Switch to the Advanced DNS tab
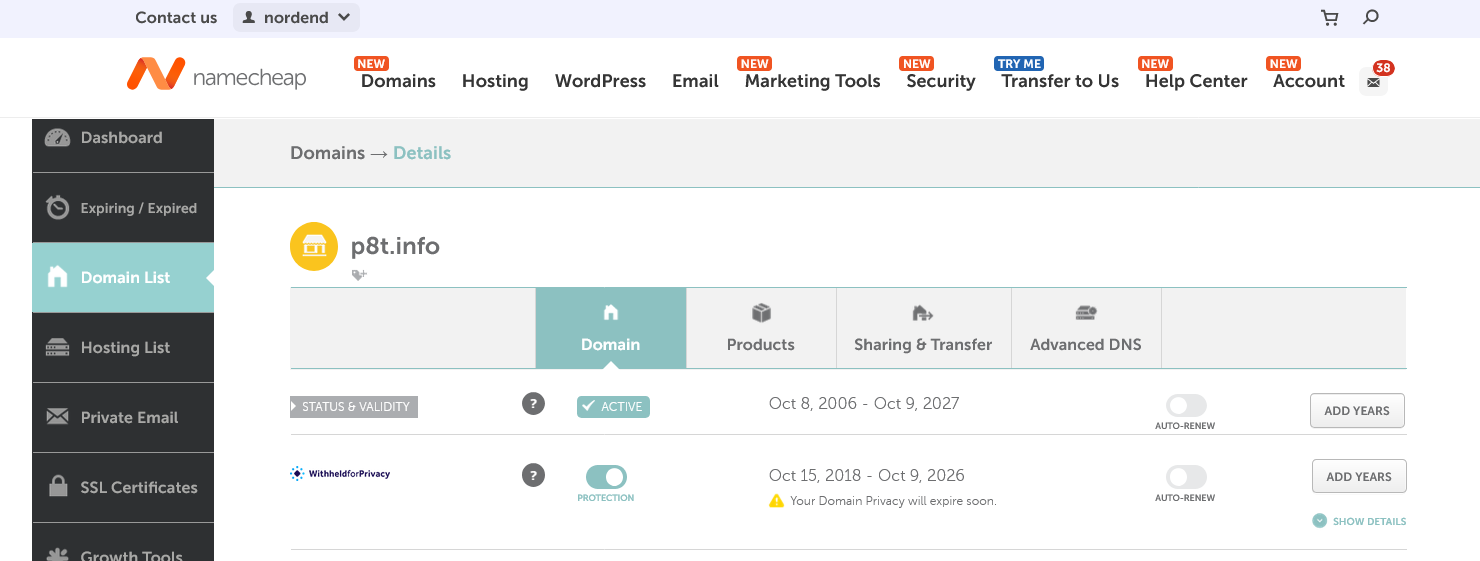The height and width of the screenshot is (561, 1480). click(1086, 328)
